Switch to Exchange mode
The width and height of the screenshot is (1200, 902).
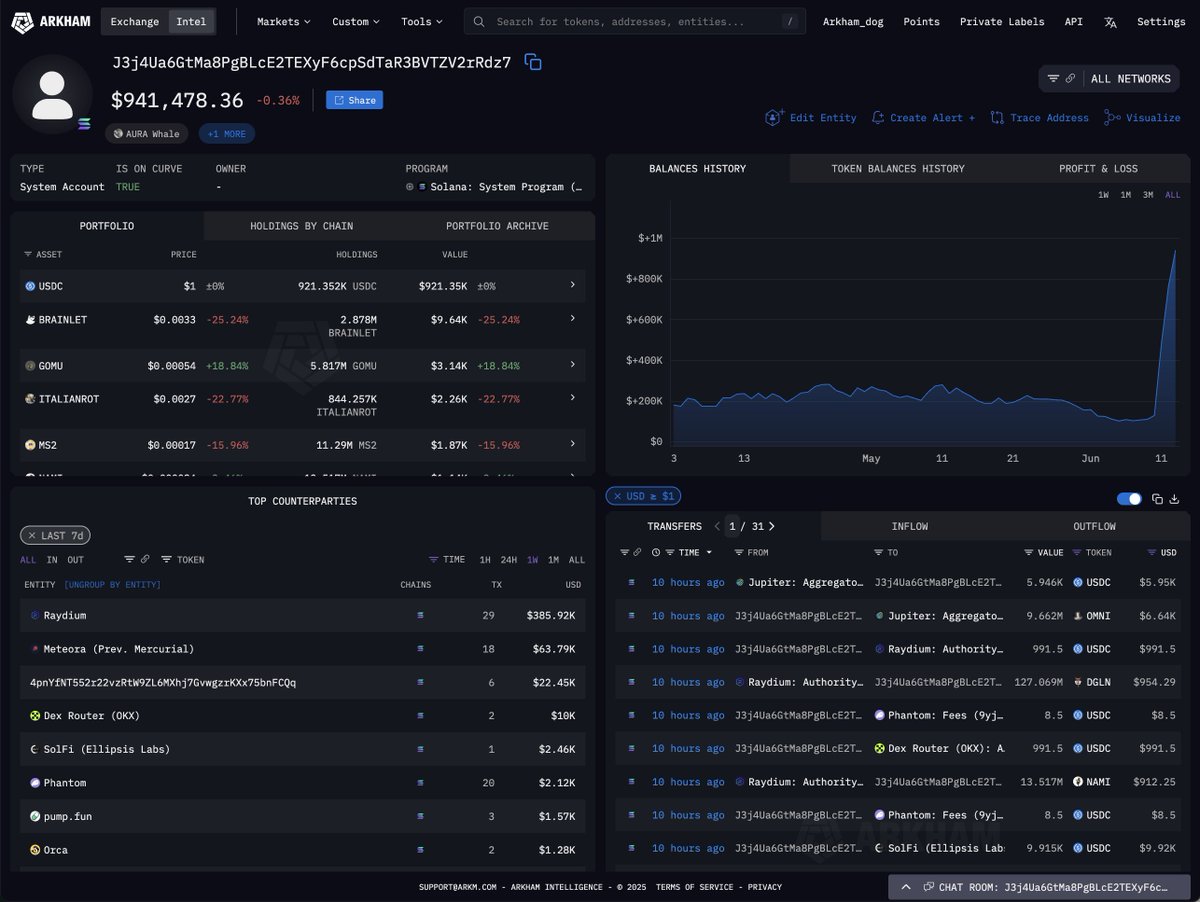(135, 22)
